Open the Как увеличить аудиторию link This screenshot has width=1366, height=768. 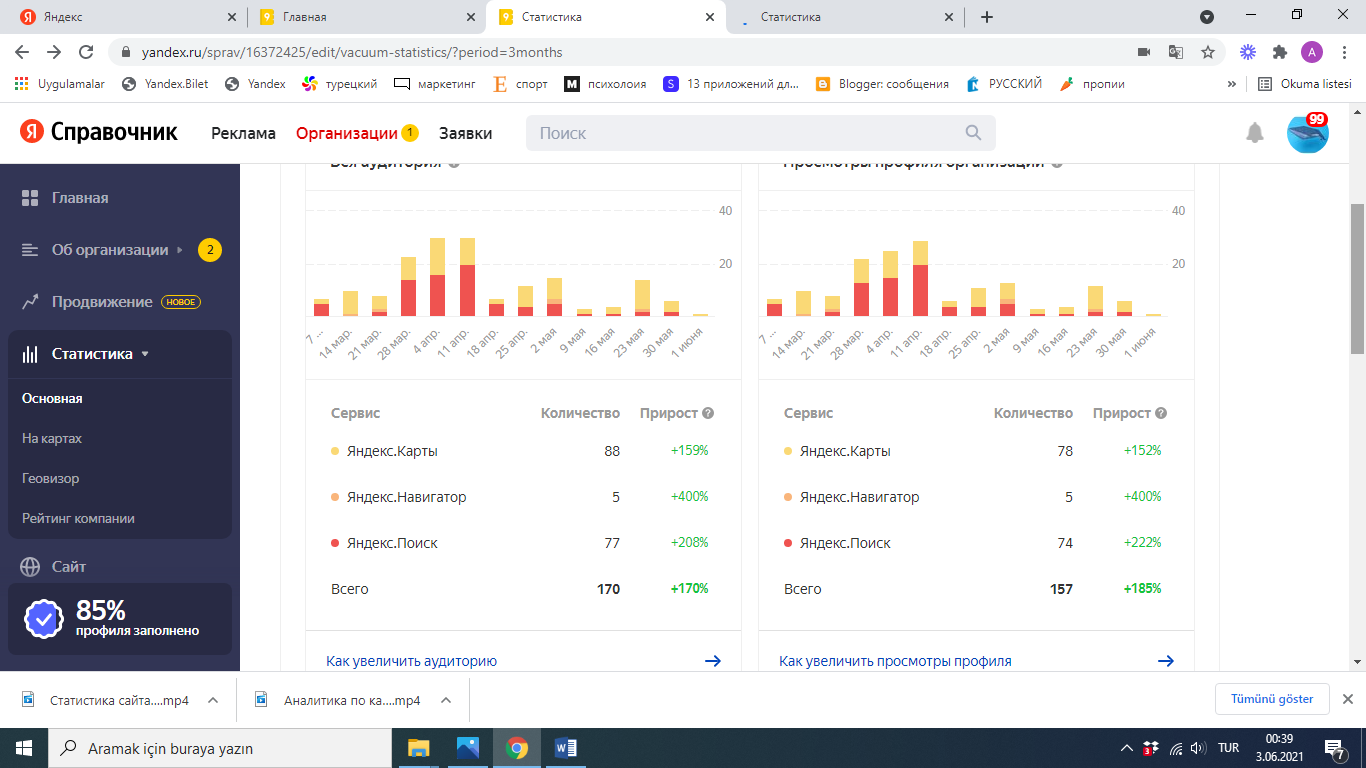pos(412,661)
